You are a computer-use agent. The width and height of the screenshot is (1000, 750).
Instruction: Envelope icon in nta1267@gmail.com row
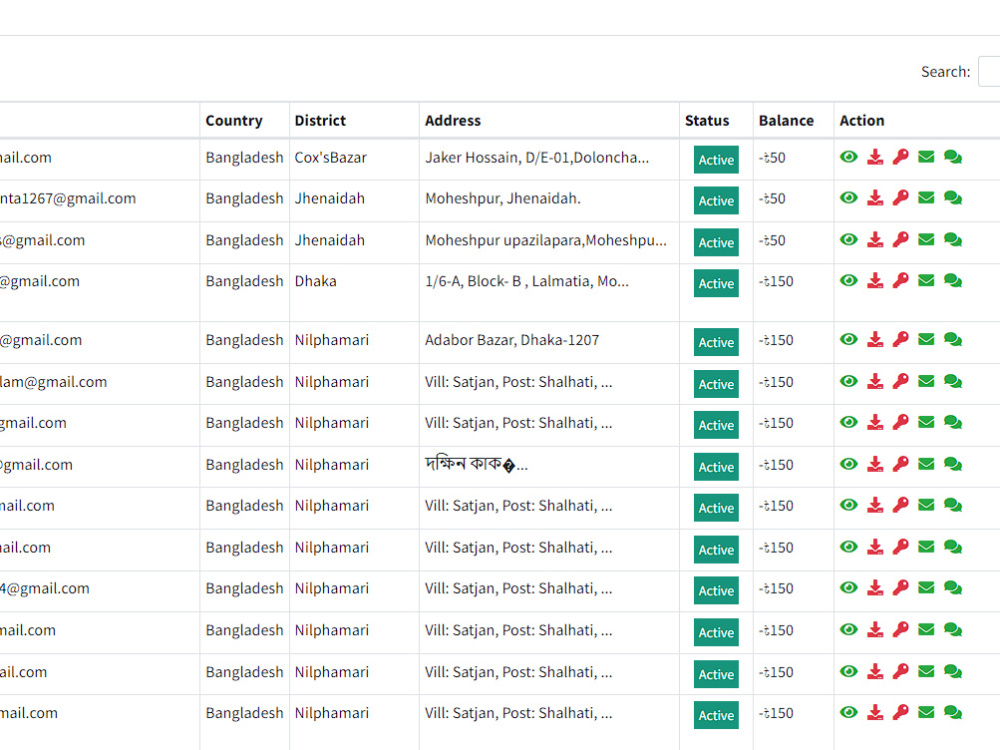926,198
